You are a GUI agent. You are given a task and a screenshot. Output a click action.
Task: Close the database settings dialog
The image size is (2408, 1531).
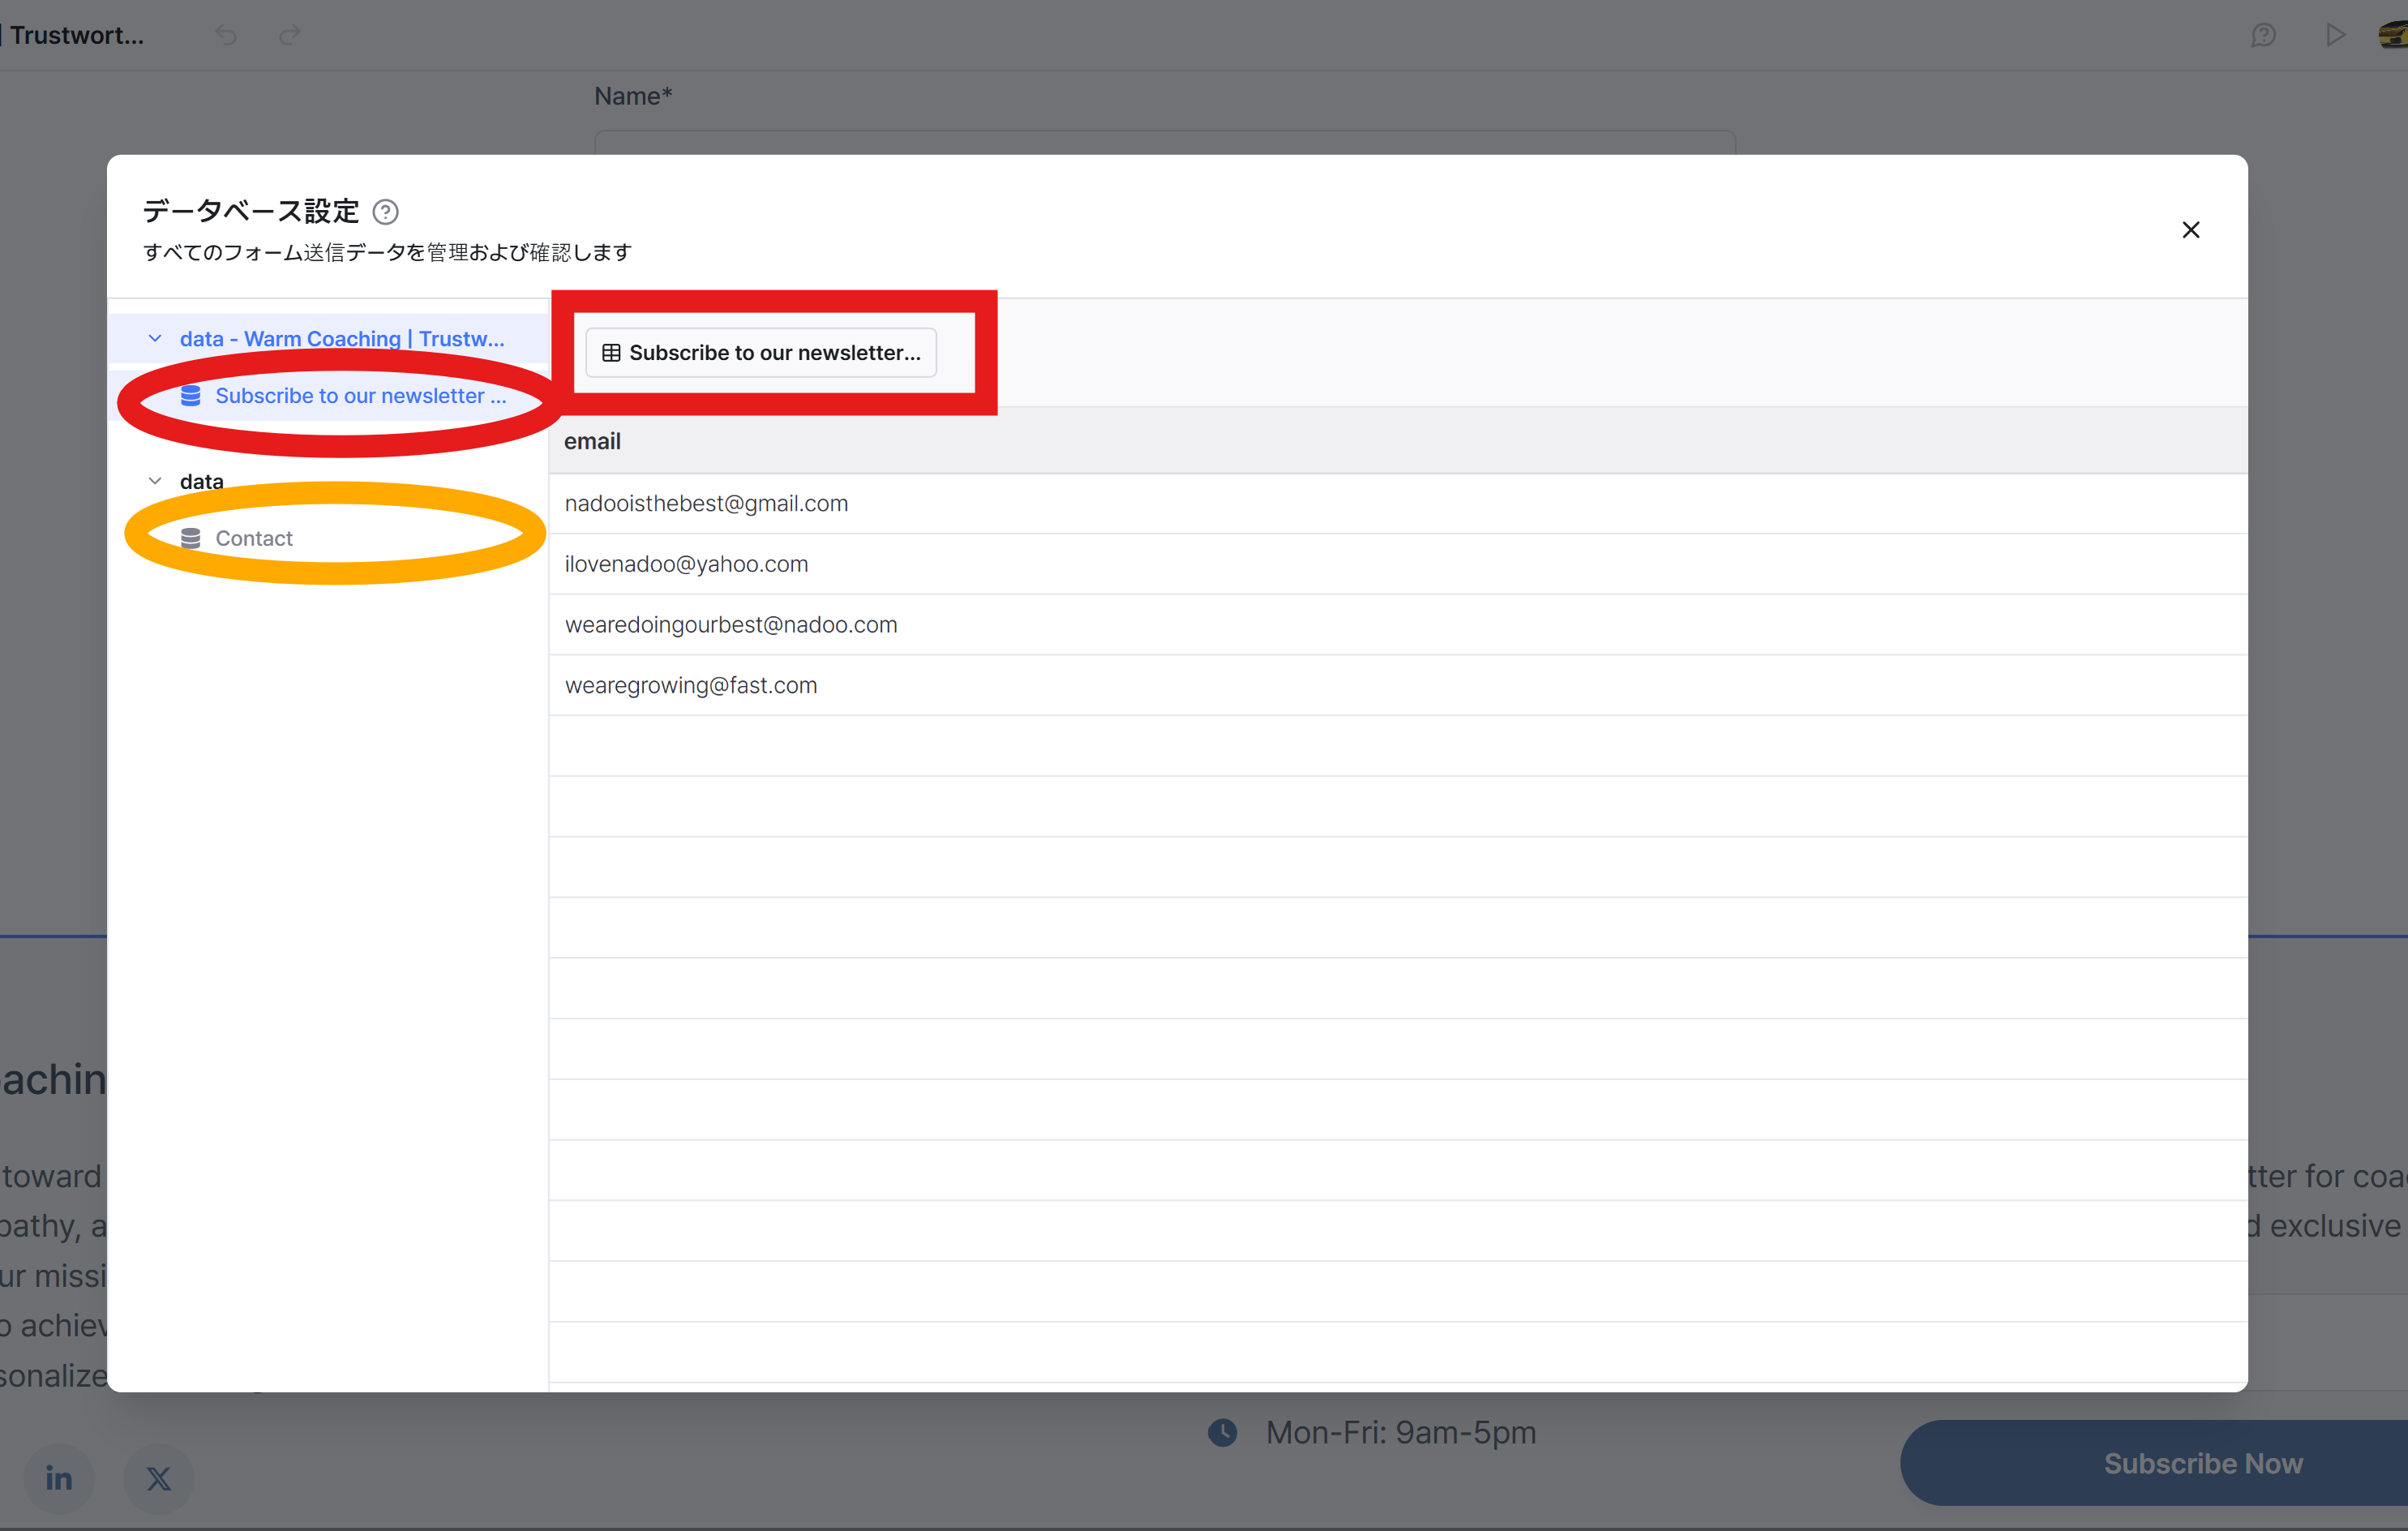[x=2190, y=230]
